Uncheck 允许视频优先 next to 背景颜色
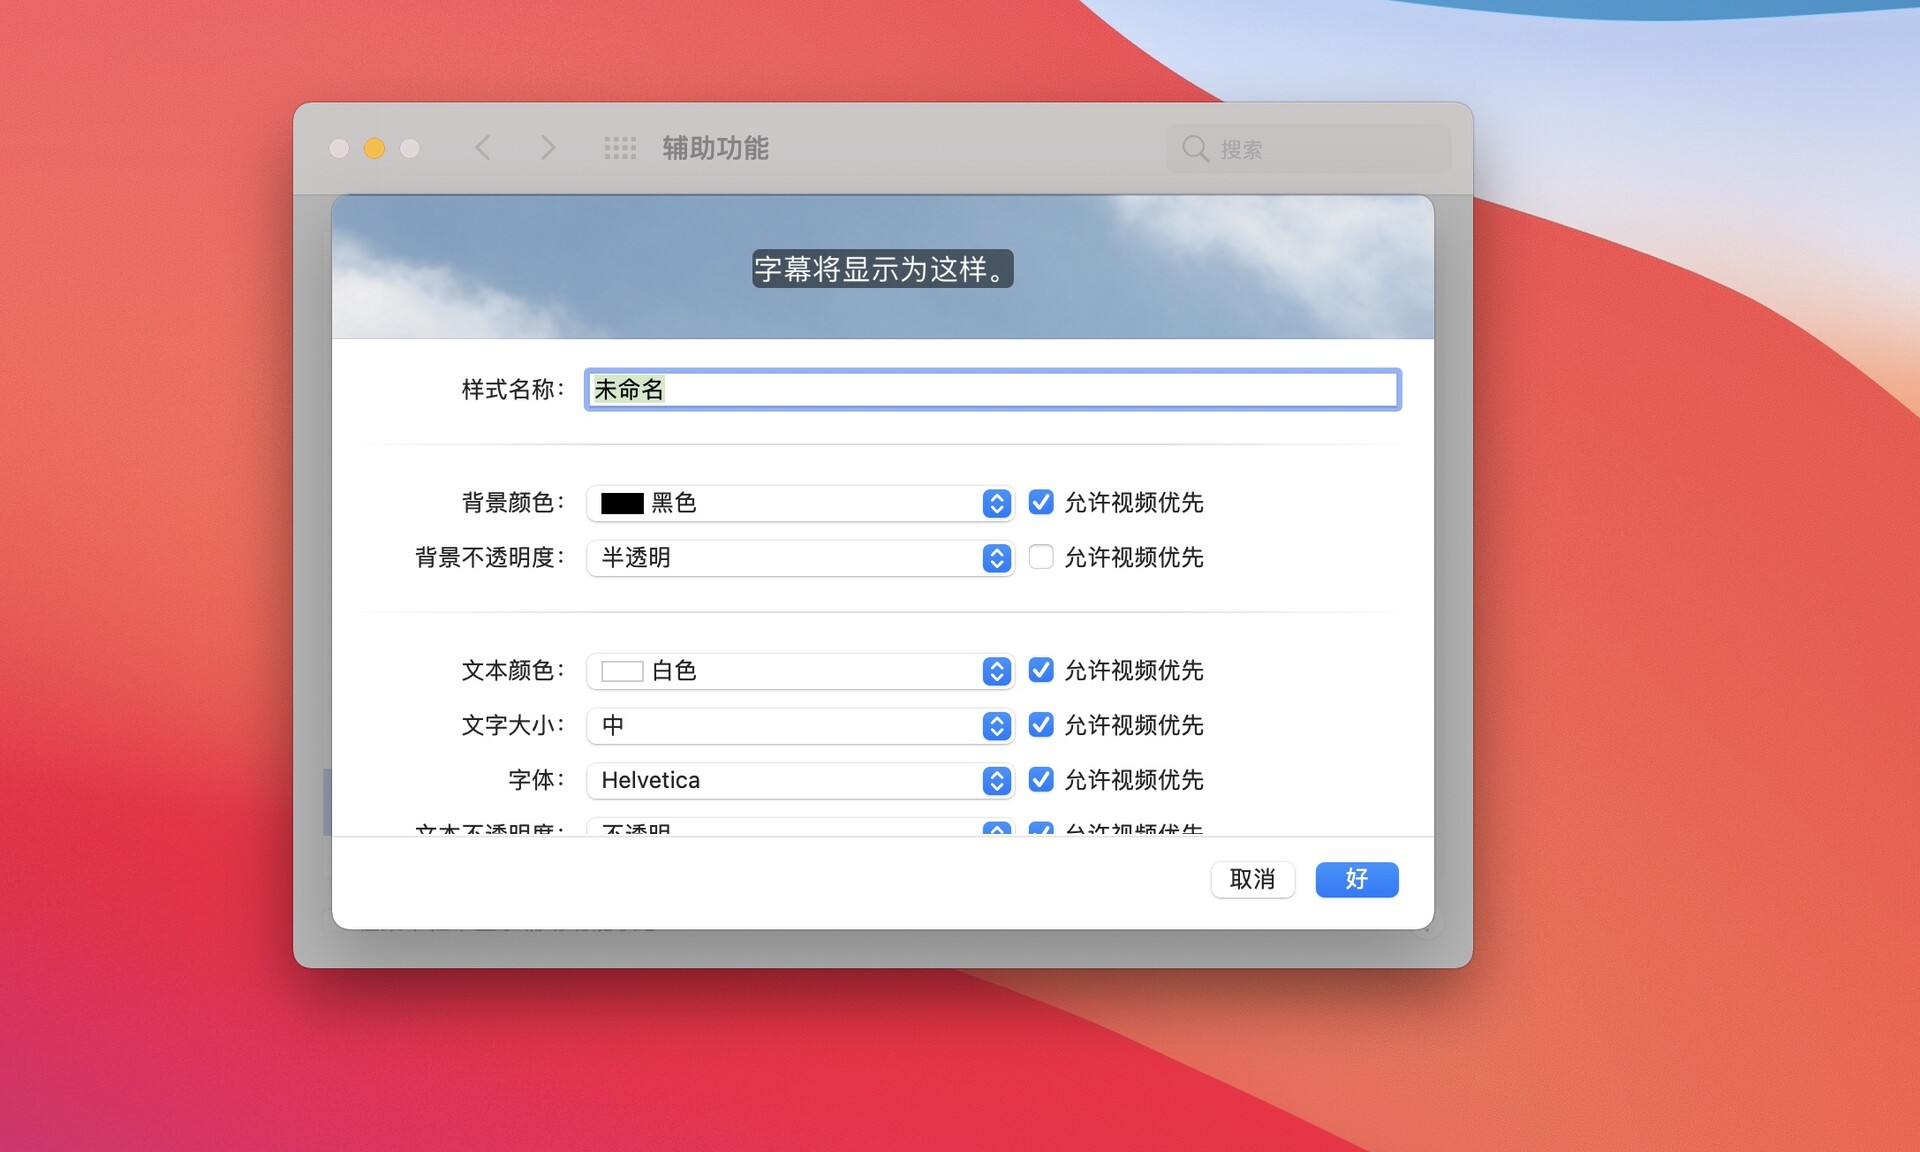Image resolution: width=1920 pixels, height=1152 pixels. coord(1041,503)
